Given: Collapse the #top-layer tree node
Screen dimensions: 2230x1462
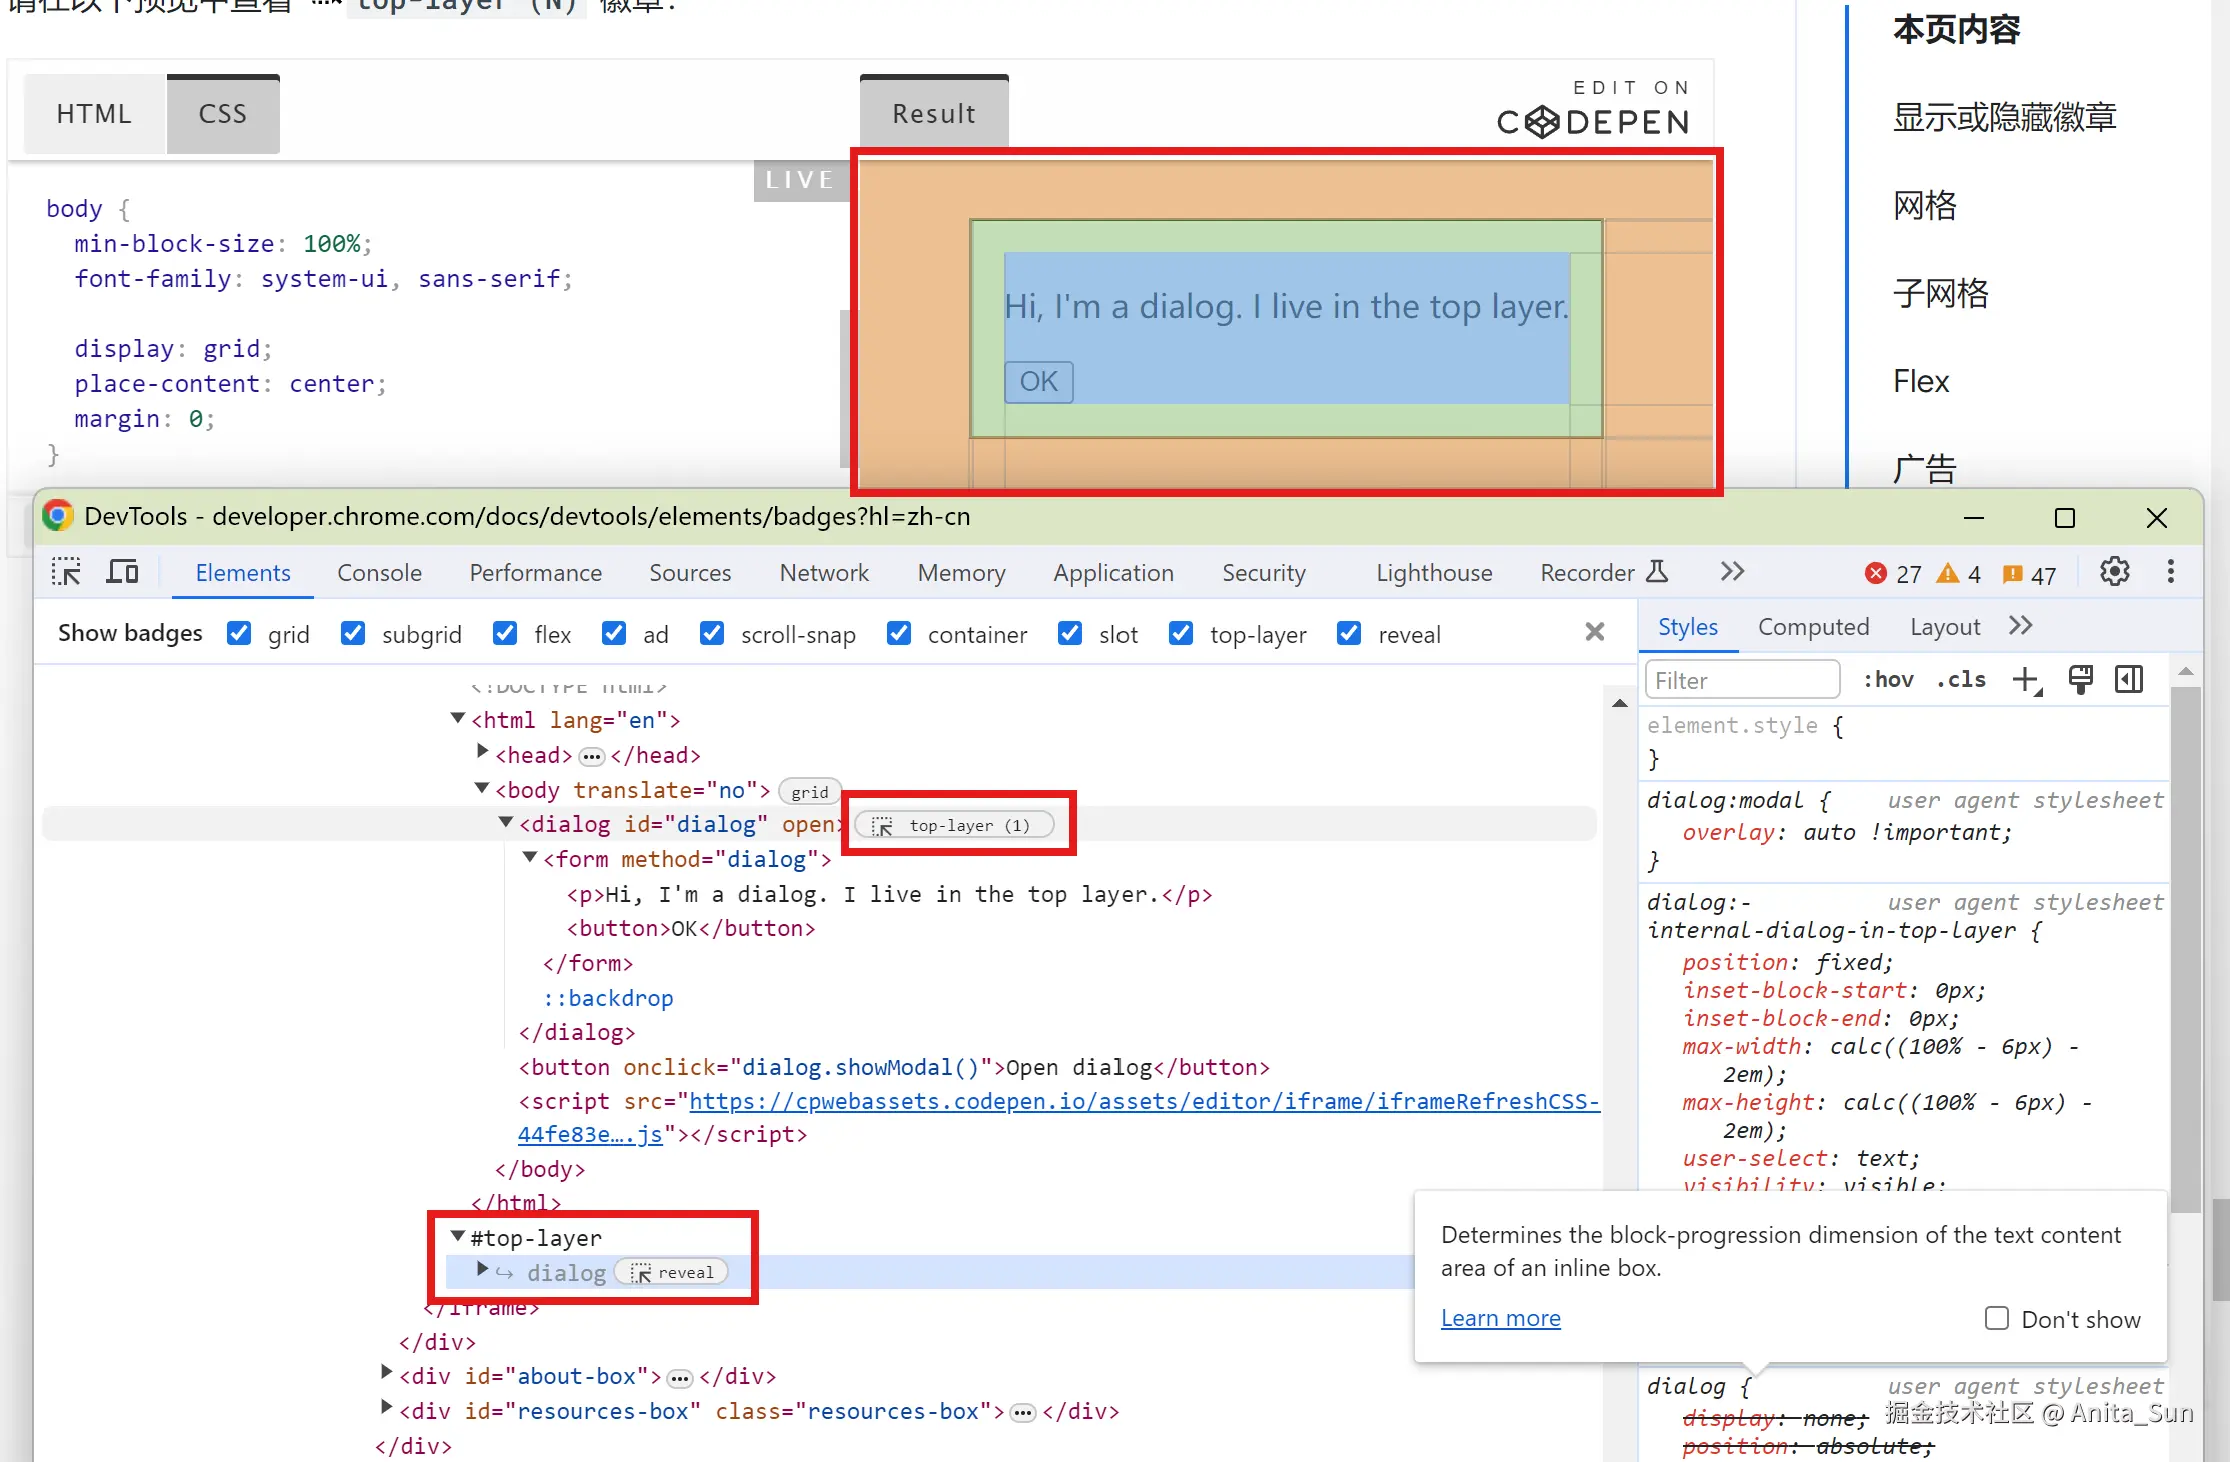Looking at the screenshot, I should 458,1237.
